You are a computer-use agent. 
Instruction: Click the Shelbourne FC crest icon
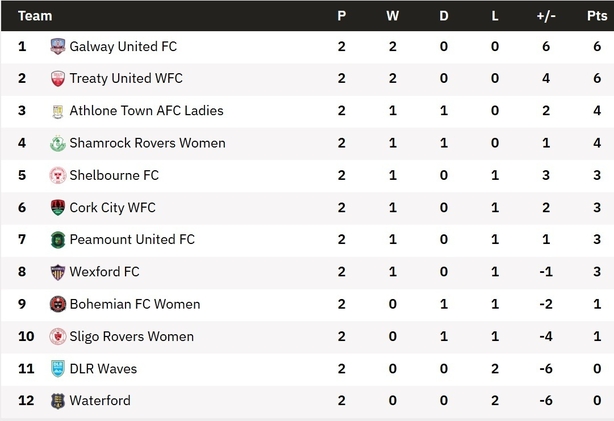click(x=58, y=175)
